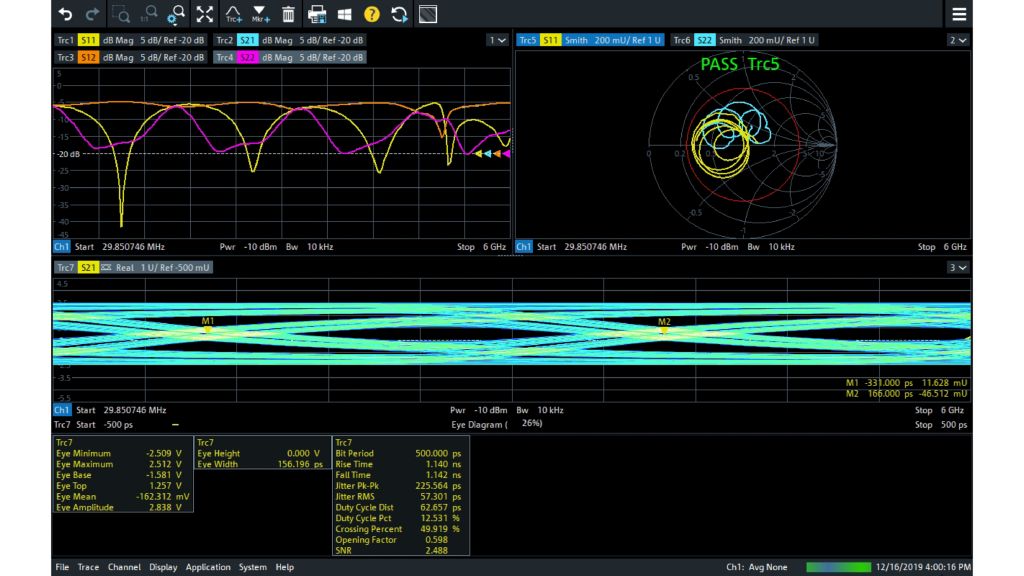Click the Undo arrow icon
1024x576 pixels.
pyautogui.click(x=66, y=14)
